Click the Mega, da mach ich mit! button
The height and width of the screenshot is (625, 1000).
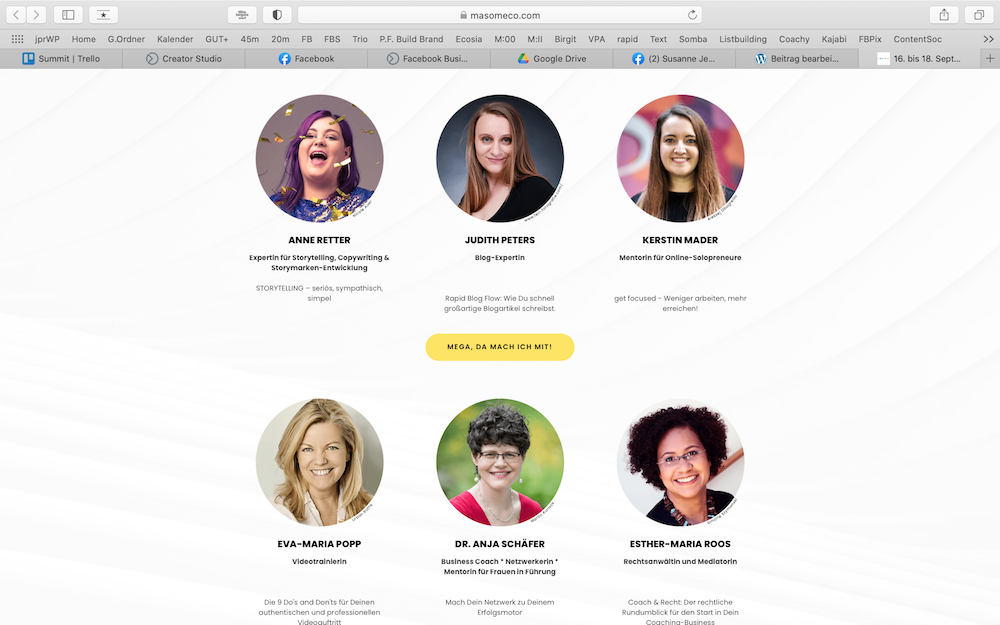coord(499,347)
